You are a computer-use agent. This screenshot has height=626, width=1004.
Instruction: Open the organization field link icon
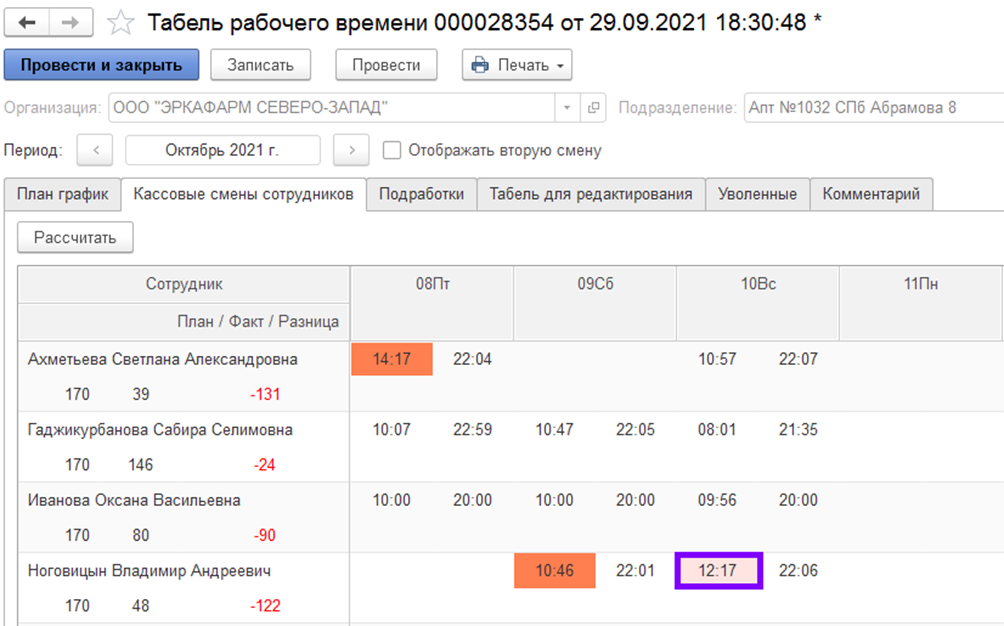tap(593, 108)
